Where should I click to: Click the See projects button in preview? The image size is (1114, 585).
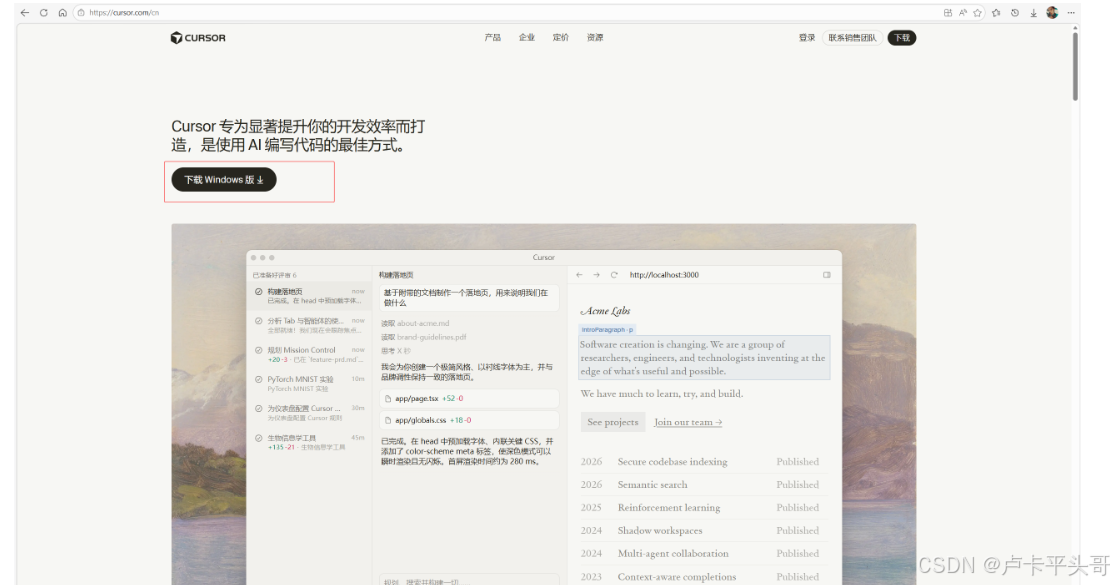612,422
